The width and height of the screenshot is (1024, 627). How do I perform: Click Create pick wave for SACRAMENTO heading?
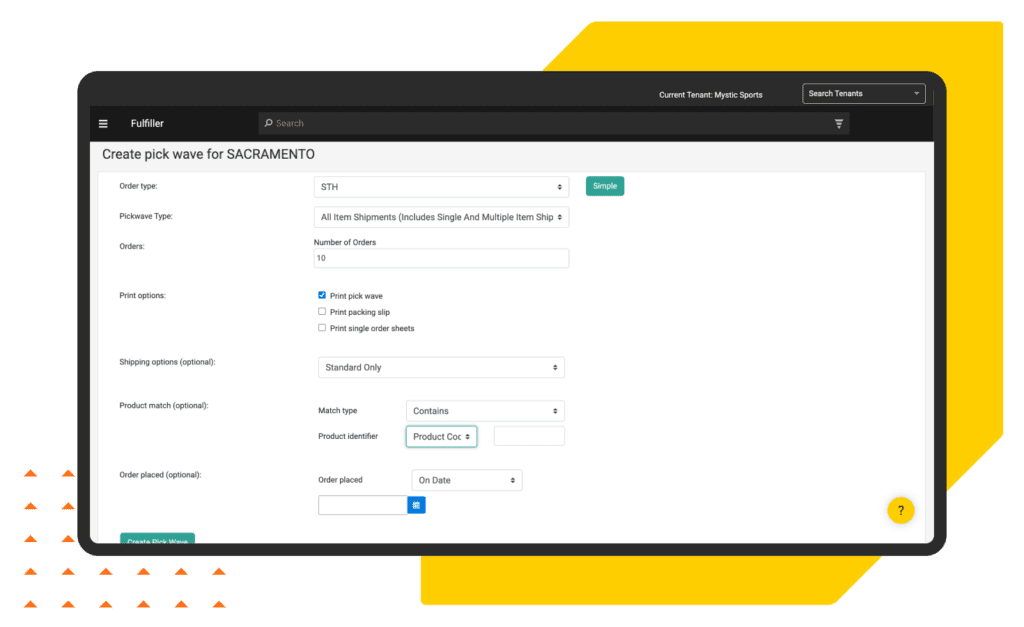tap(208, 154)
